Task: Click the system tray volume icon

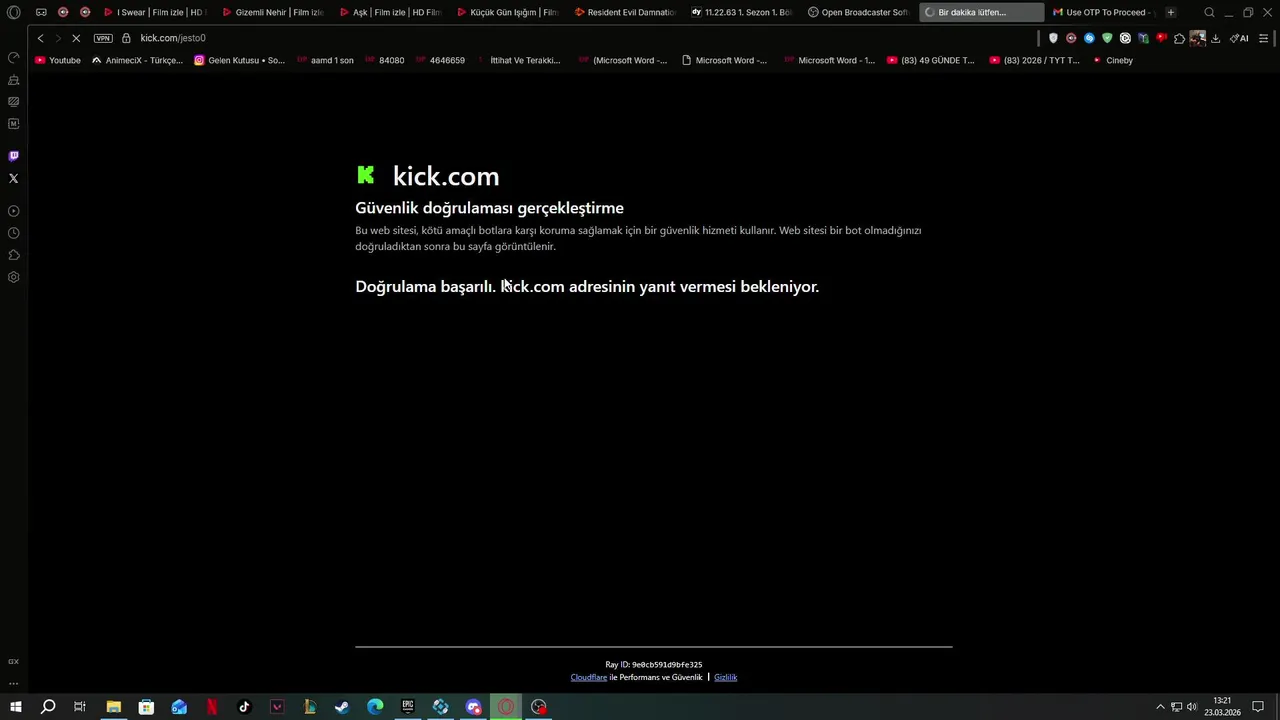Action: coord(1192,707)
